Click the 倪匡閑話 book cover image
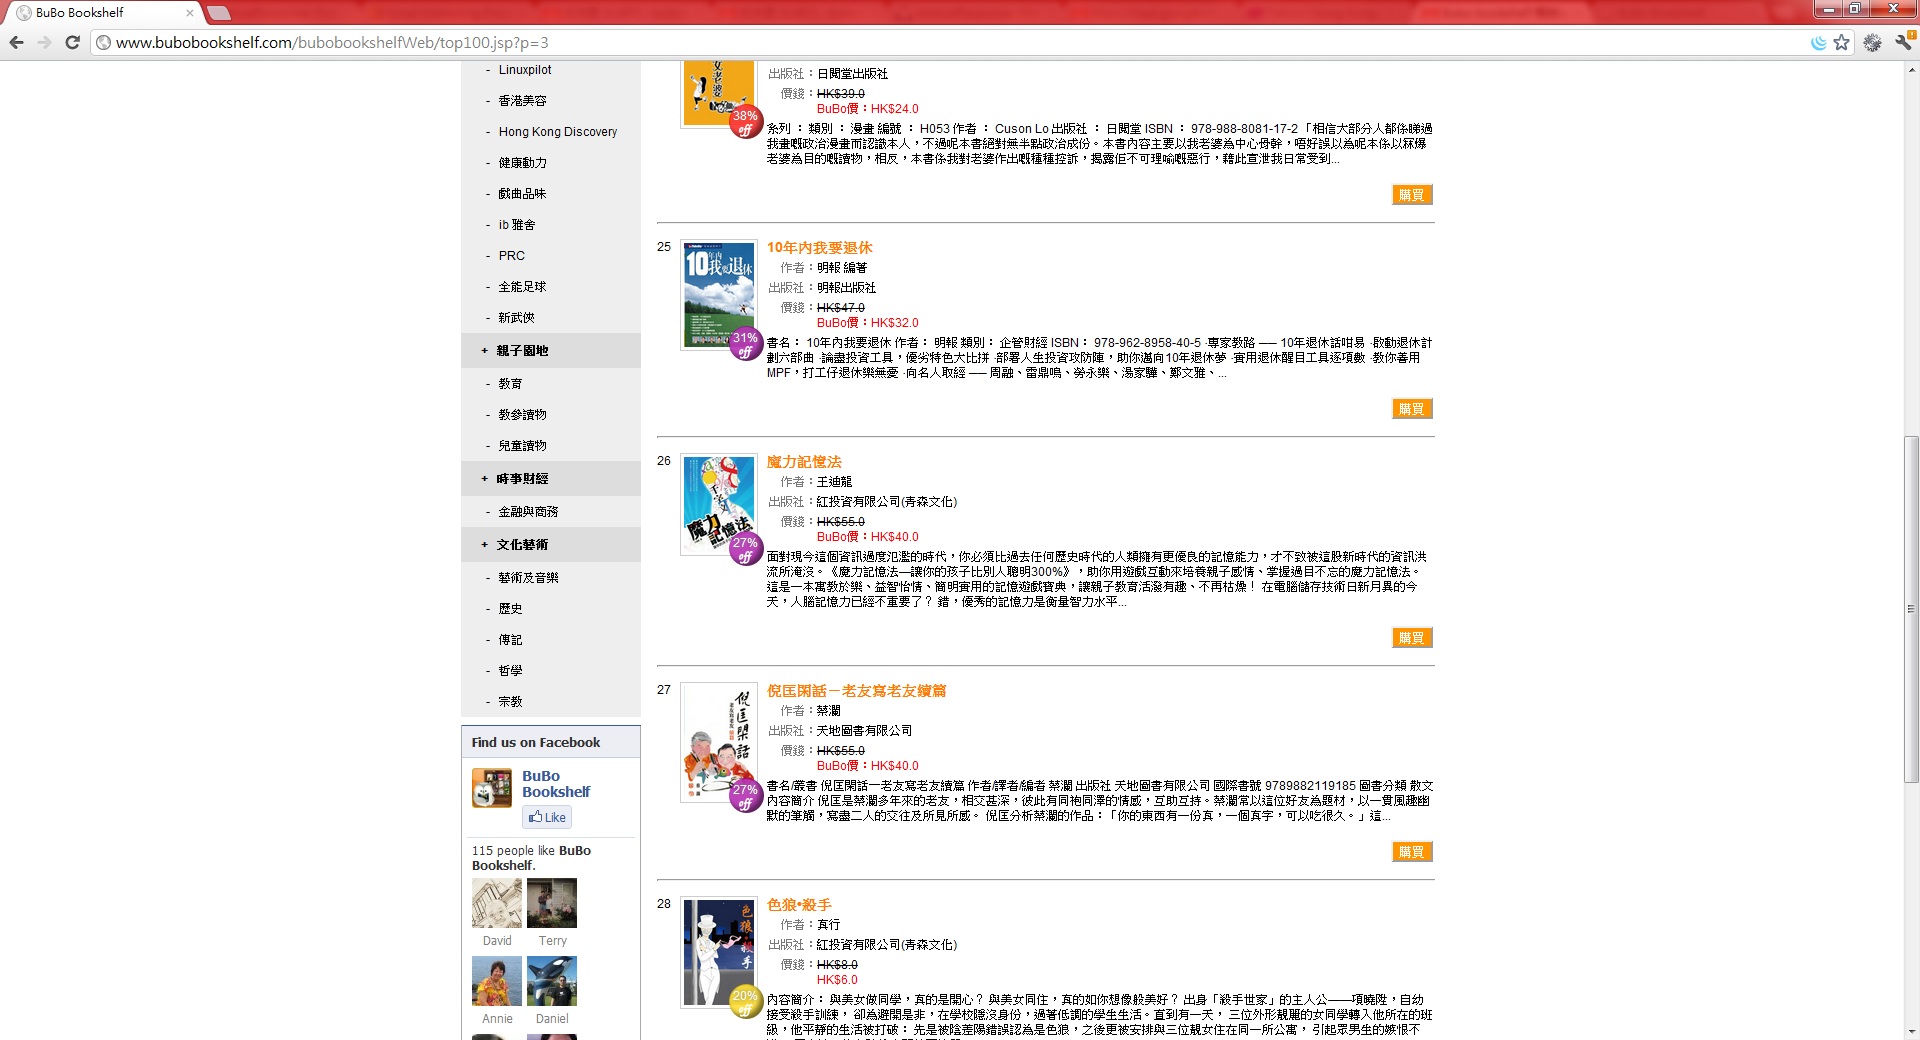 click(x=718, y=742)
